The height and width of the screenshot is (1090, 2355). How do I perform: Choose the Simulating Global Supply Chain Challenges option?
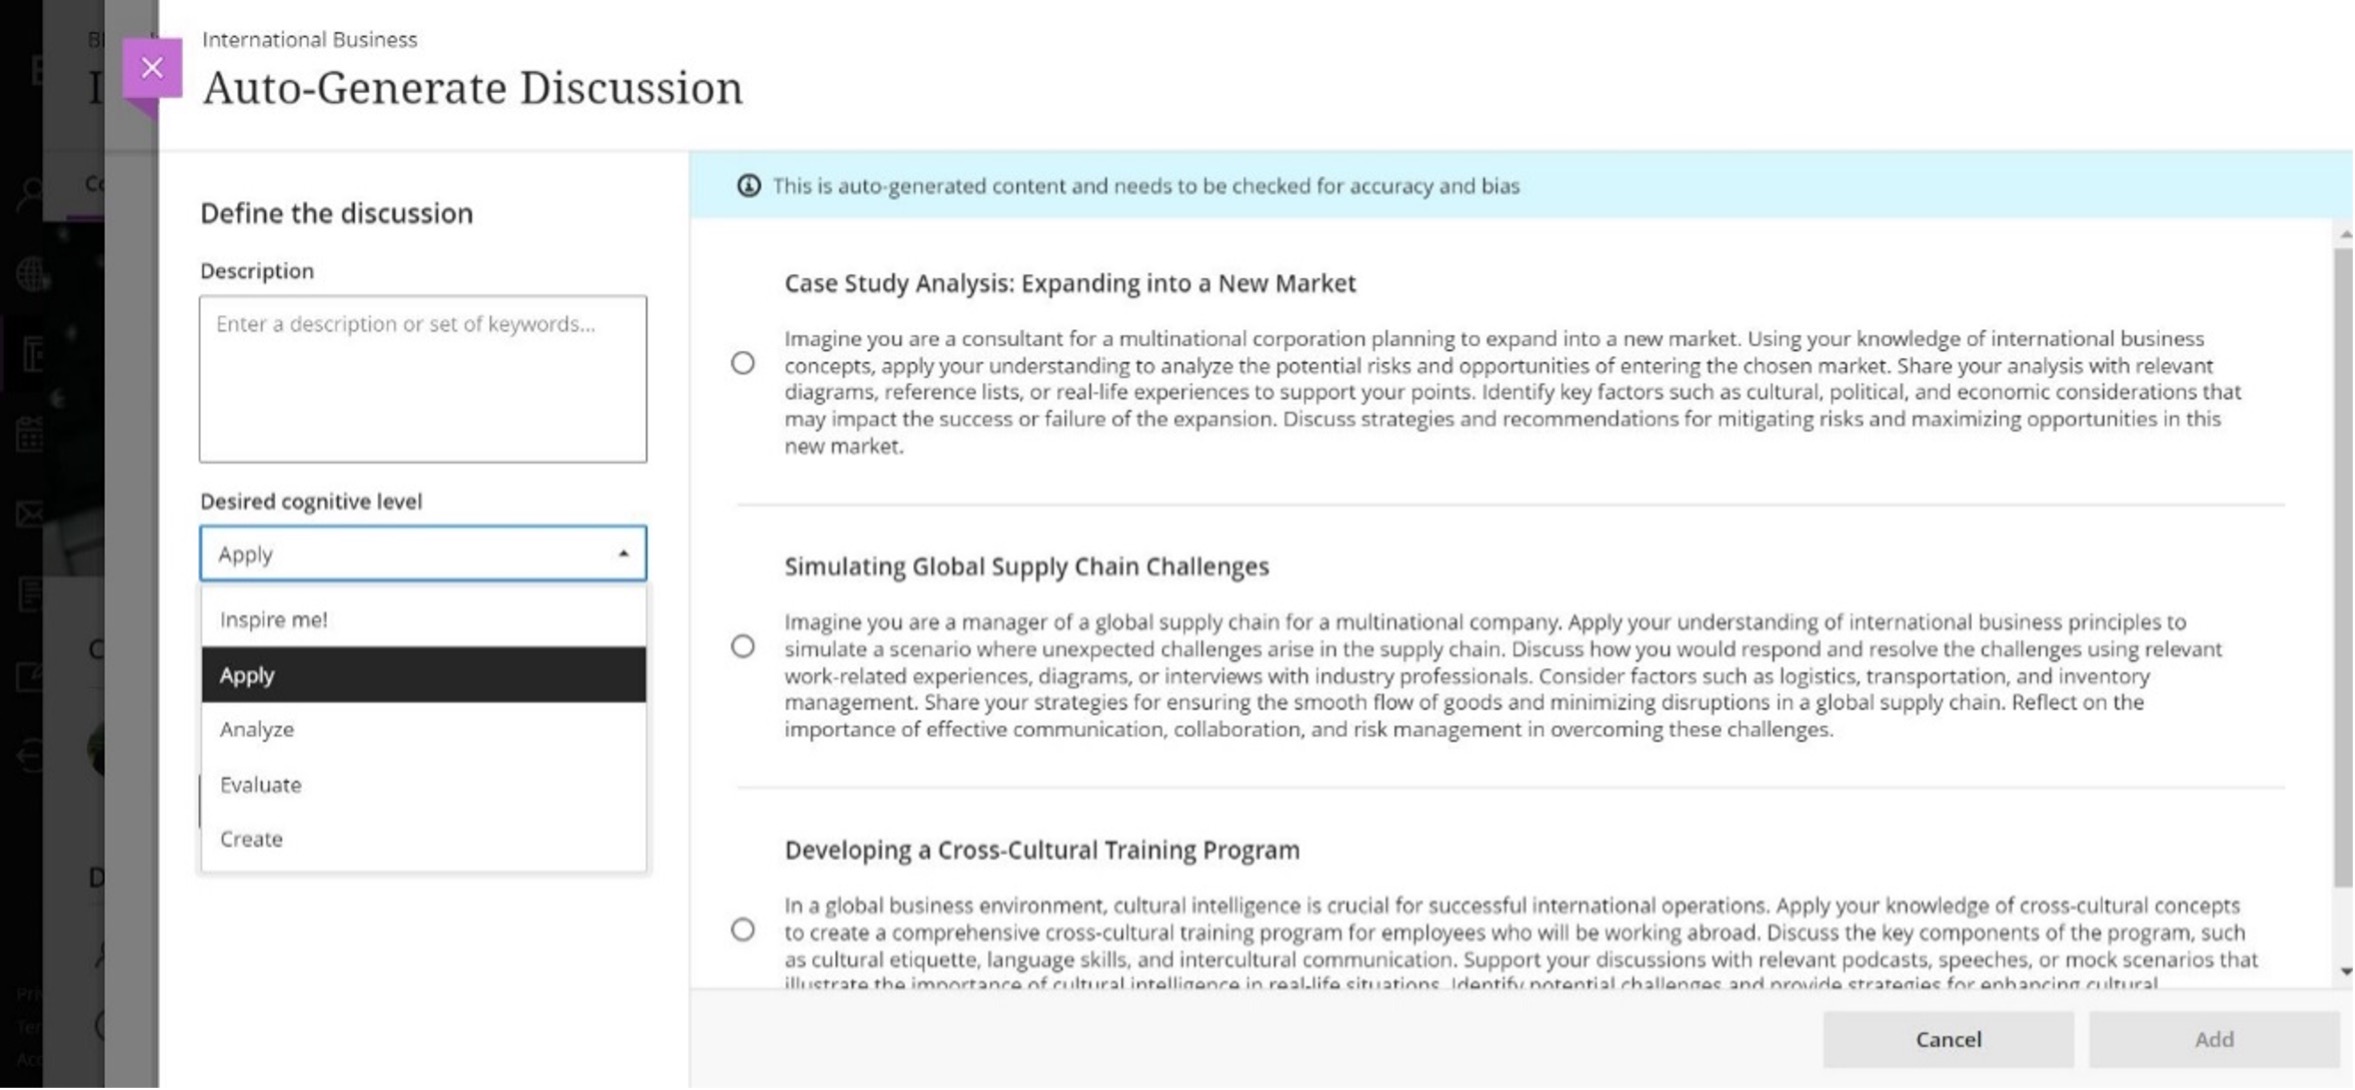coord(743,647)
